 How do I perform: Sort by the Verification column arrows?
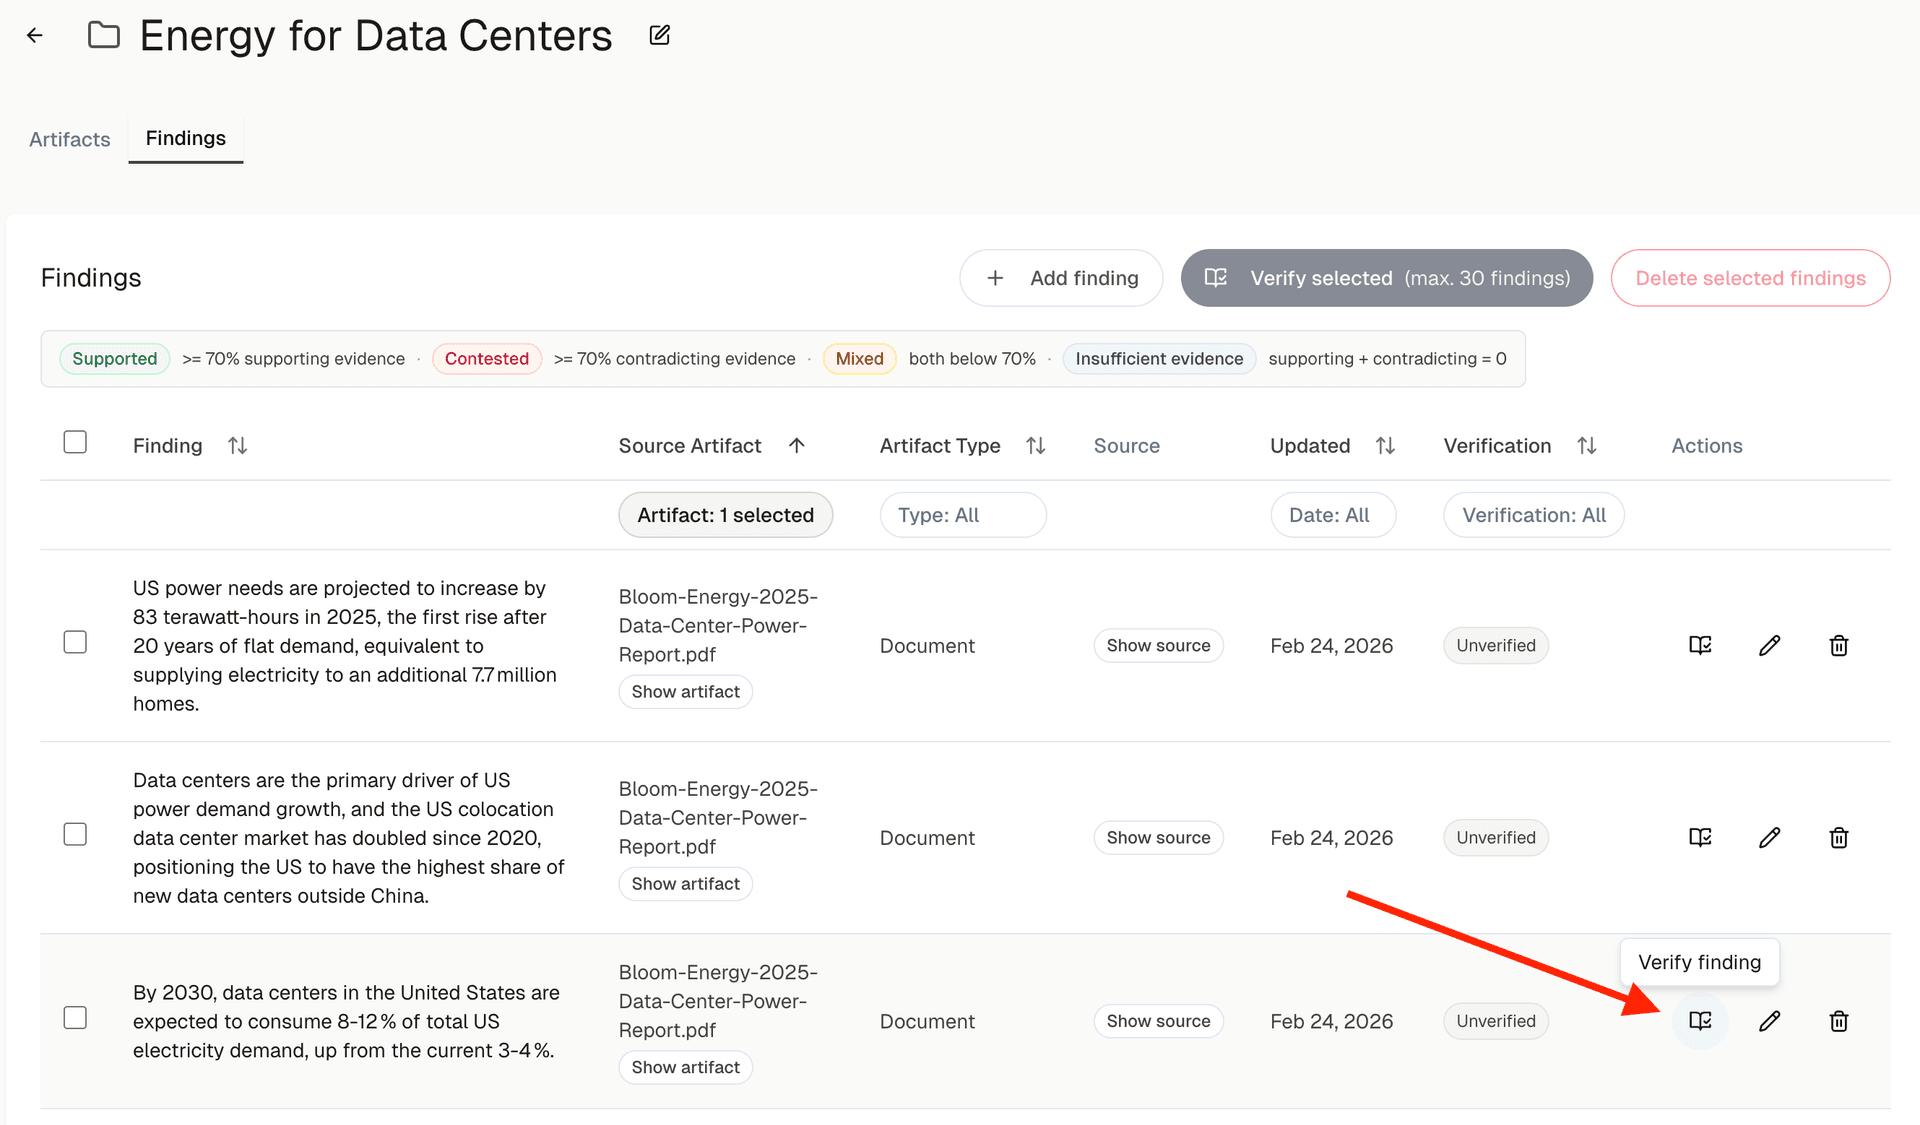pyautogui.click(x=1586, y=446)
